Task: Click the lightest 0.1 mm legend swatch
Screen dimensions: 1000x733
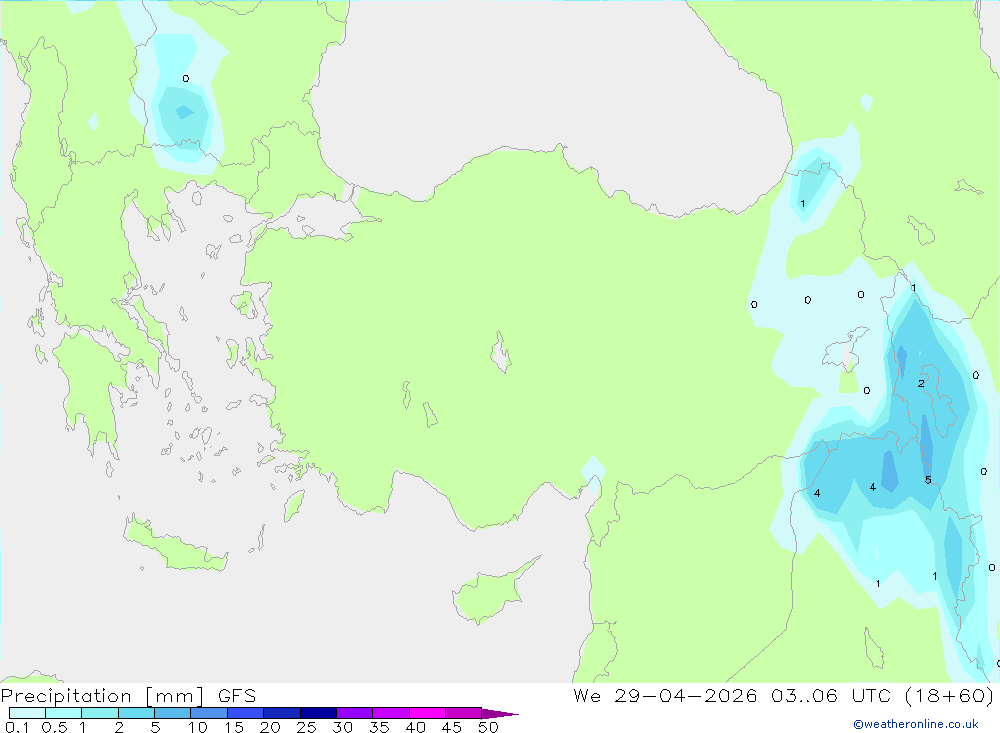Action: click(27, 713)
